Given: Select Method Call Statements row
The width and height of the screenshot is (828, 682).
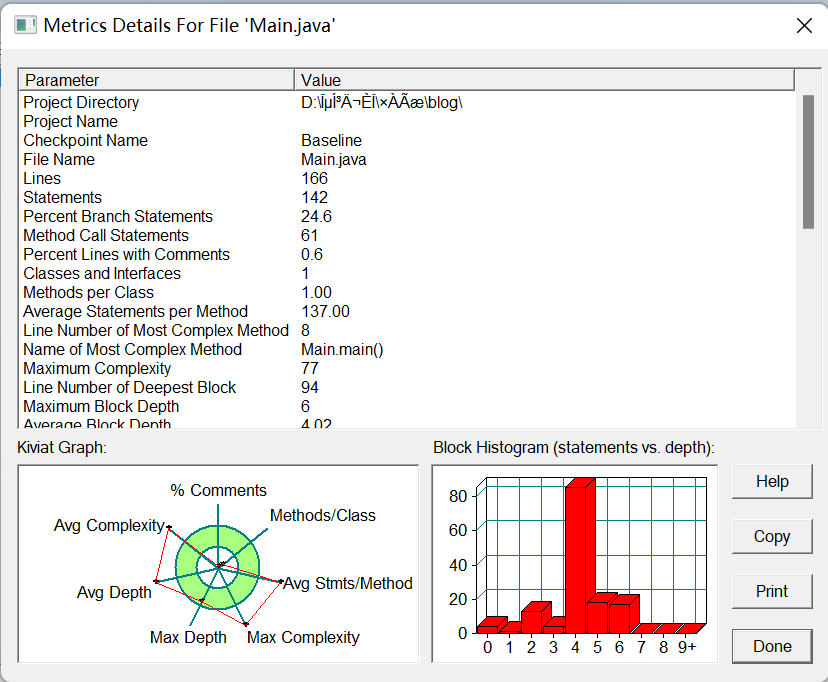Looking at the screenshot, I should coord(407,235).
